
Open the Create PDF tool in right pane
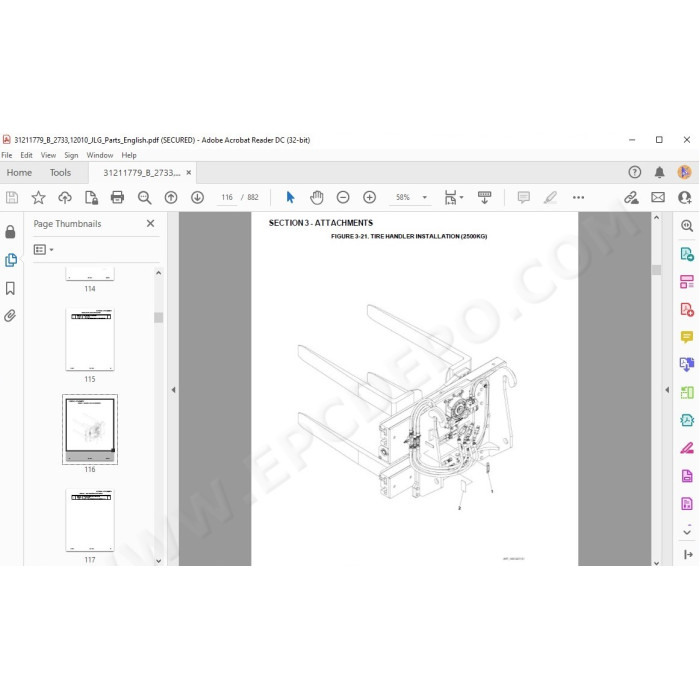(687, 309)
